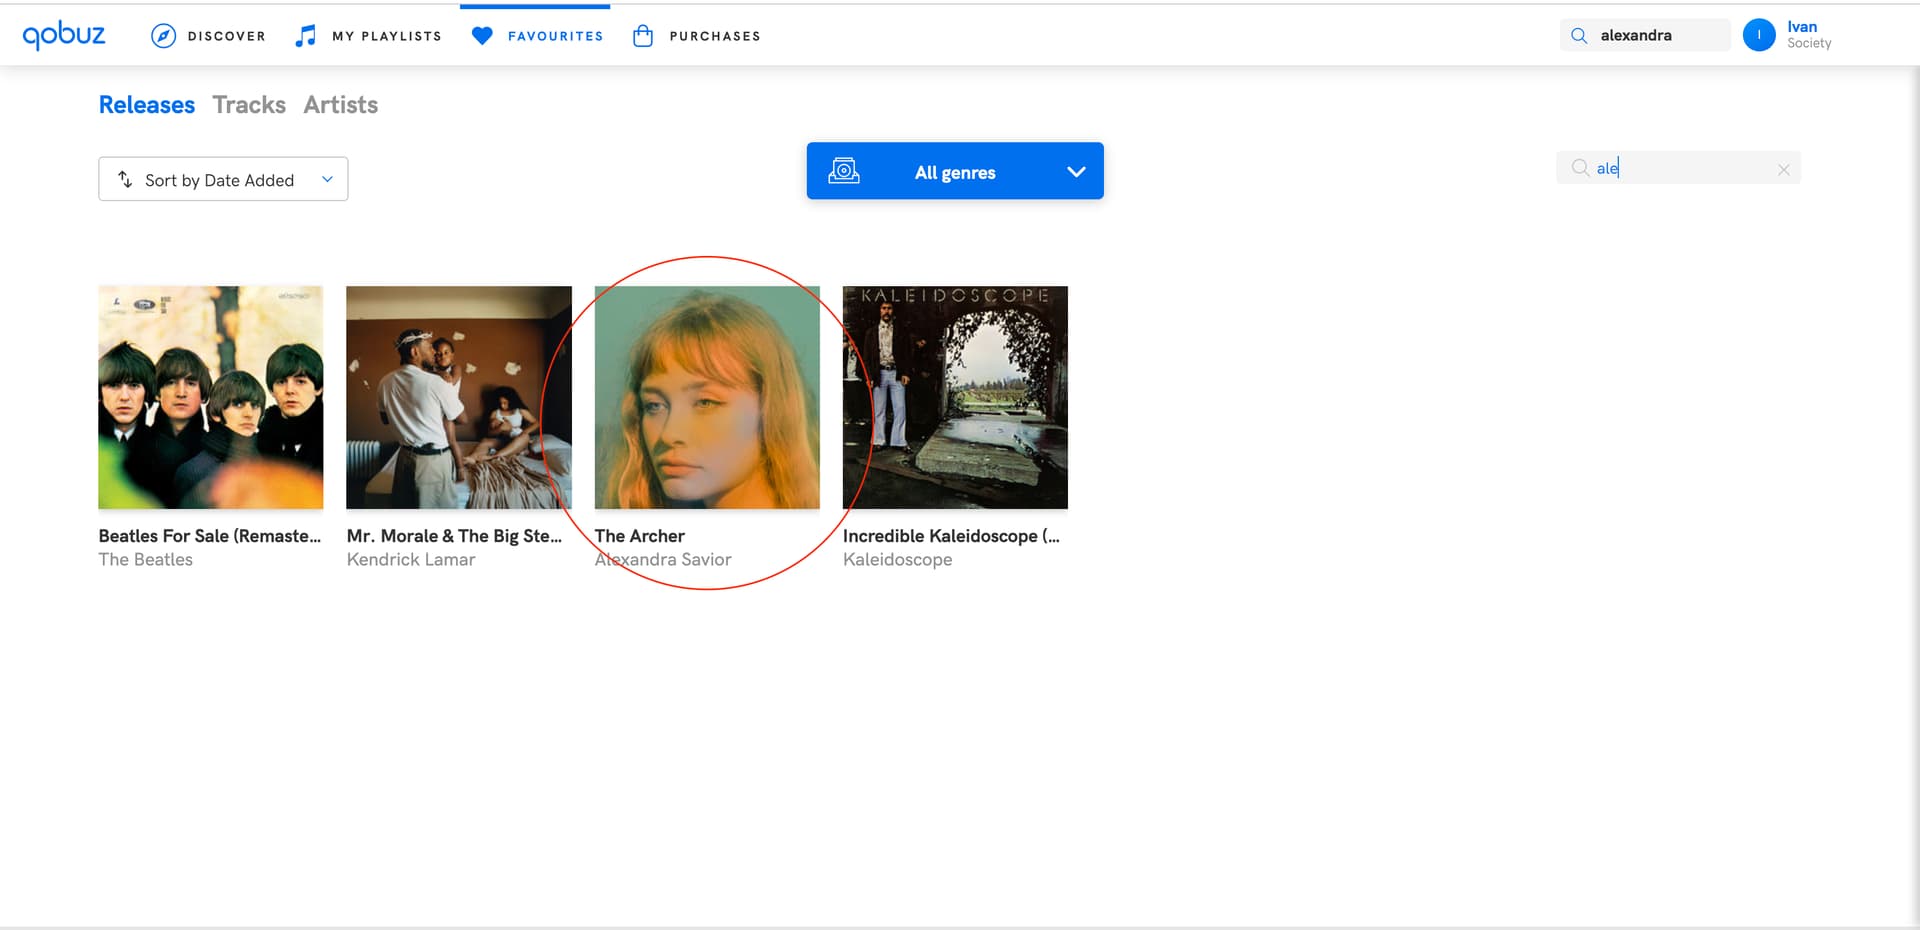
Task: Click the My Playlists music note icon
Action: (x=306, y=36)
